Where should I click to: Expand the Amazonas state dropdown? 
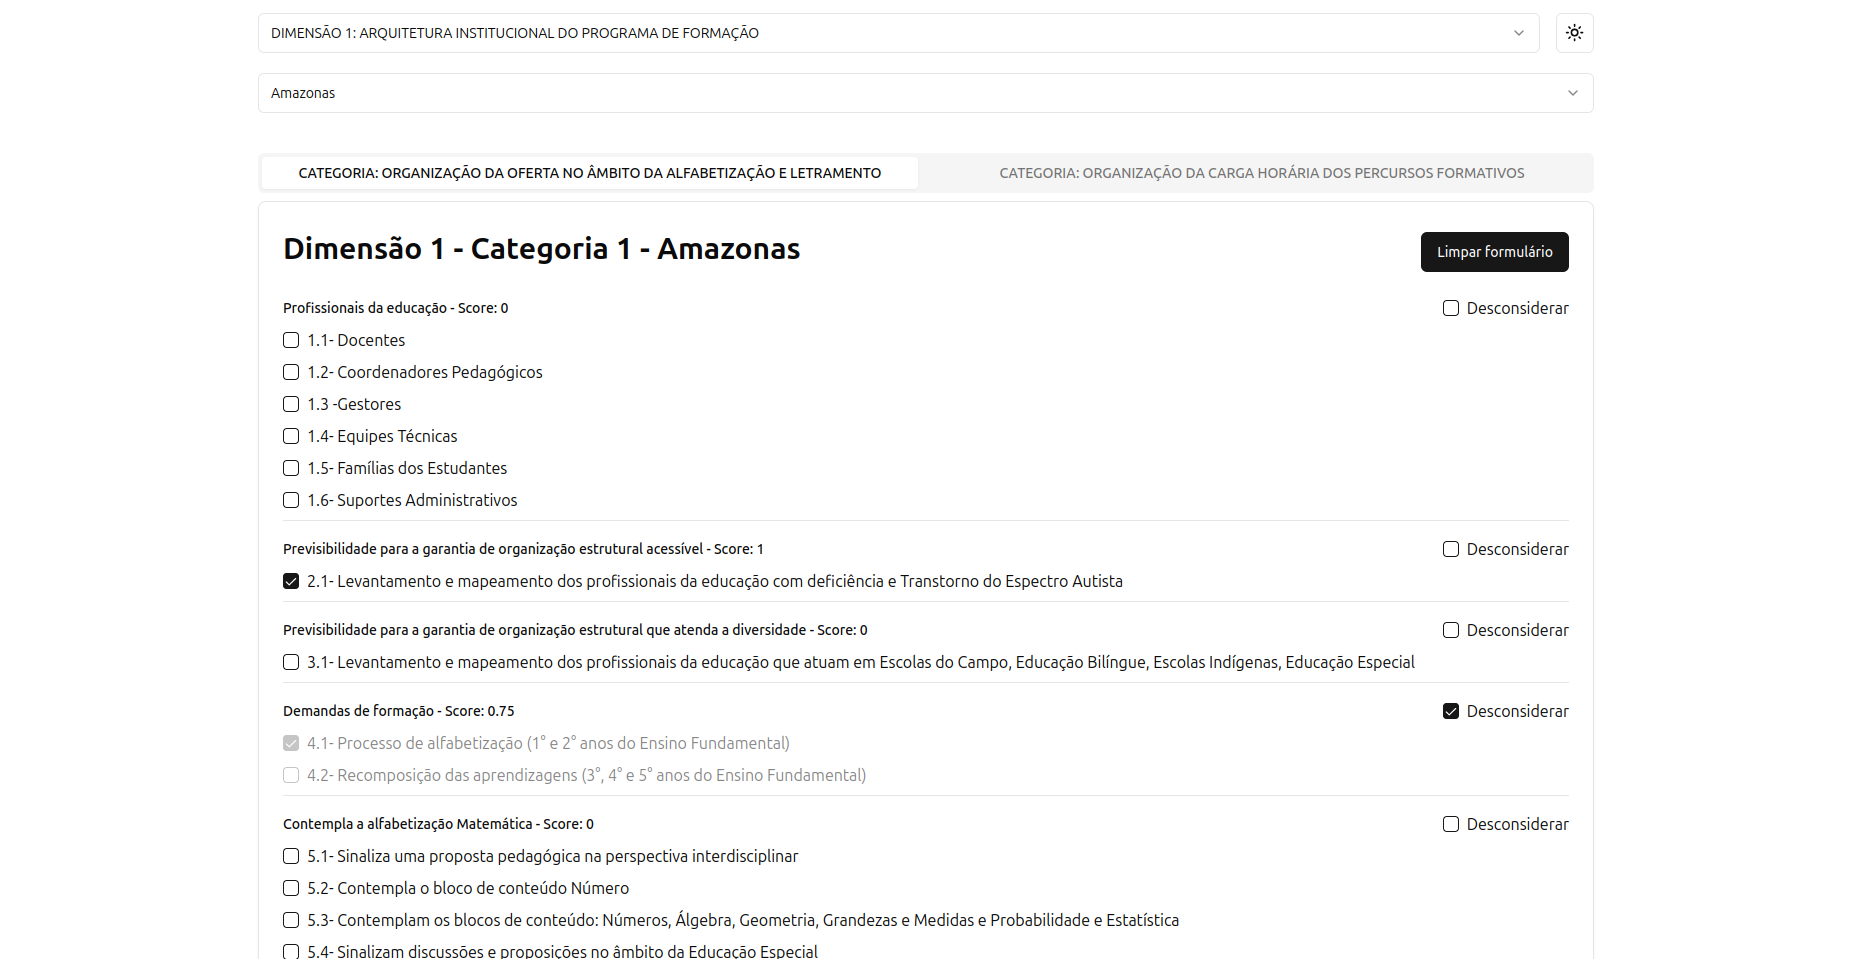924,93
